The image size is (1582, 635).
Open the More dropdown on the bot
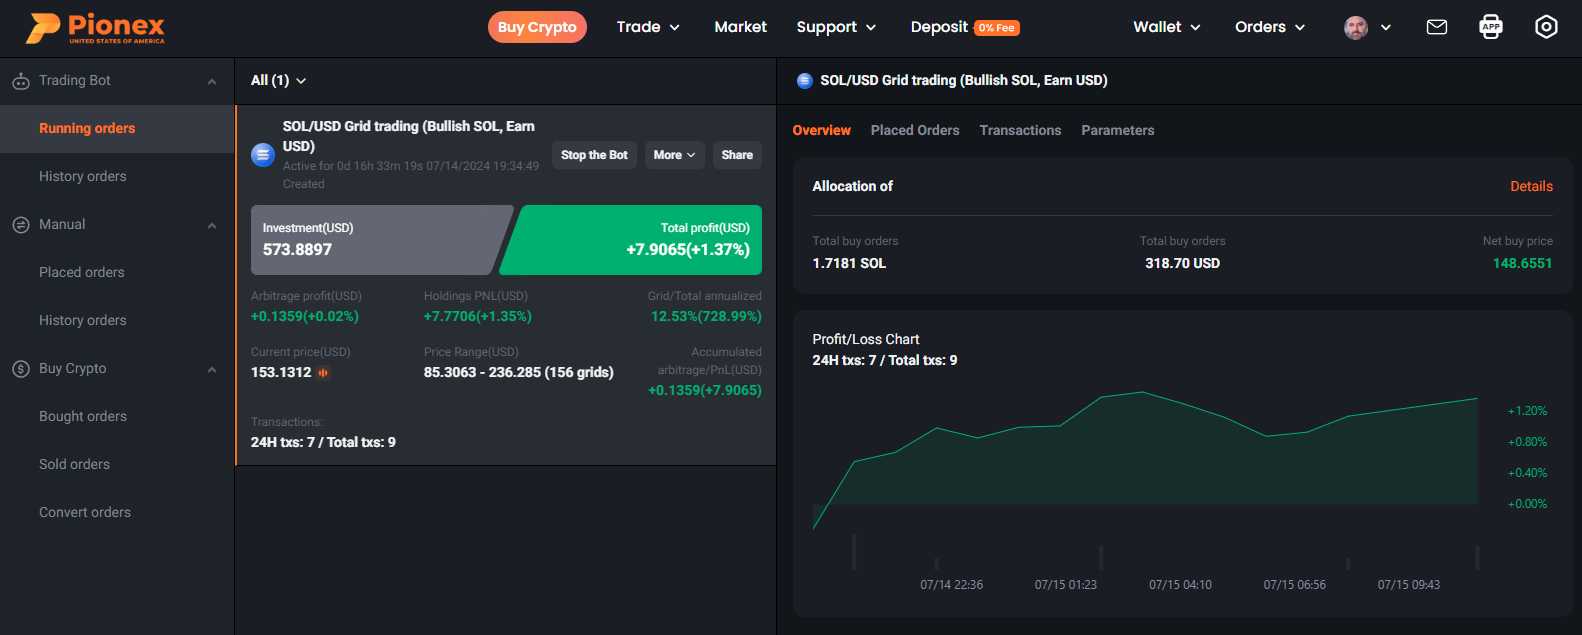675,155
